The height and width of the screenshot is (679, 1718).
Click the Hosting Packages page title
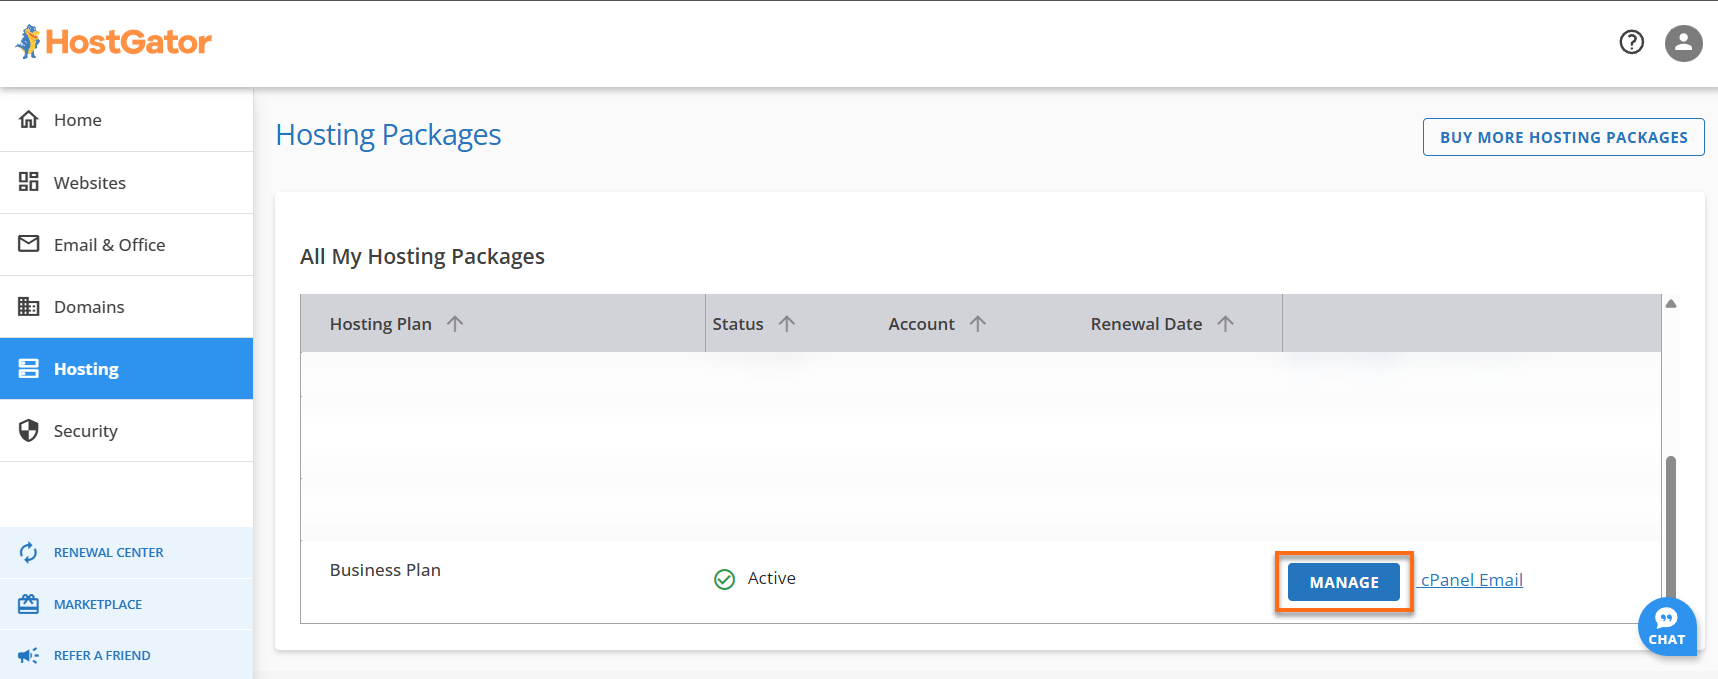(x=388, y=135)
